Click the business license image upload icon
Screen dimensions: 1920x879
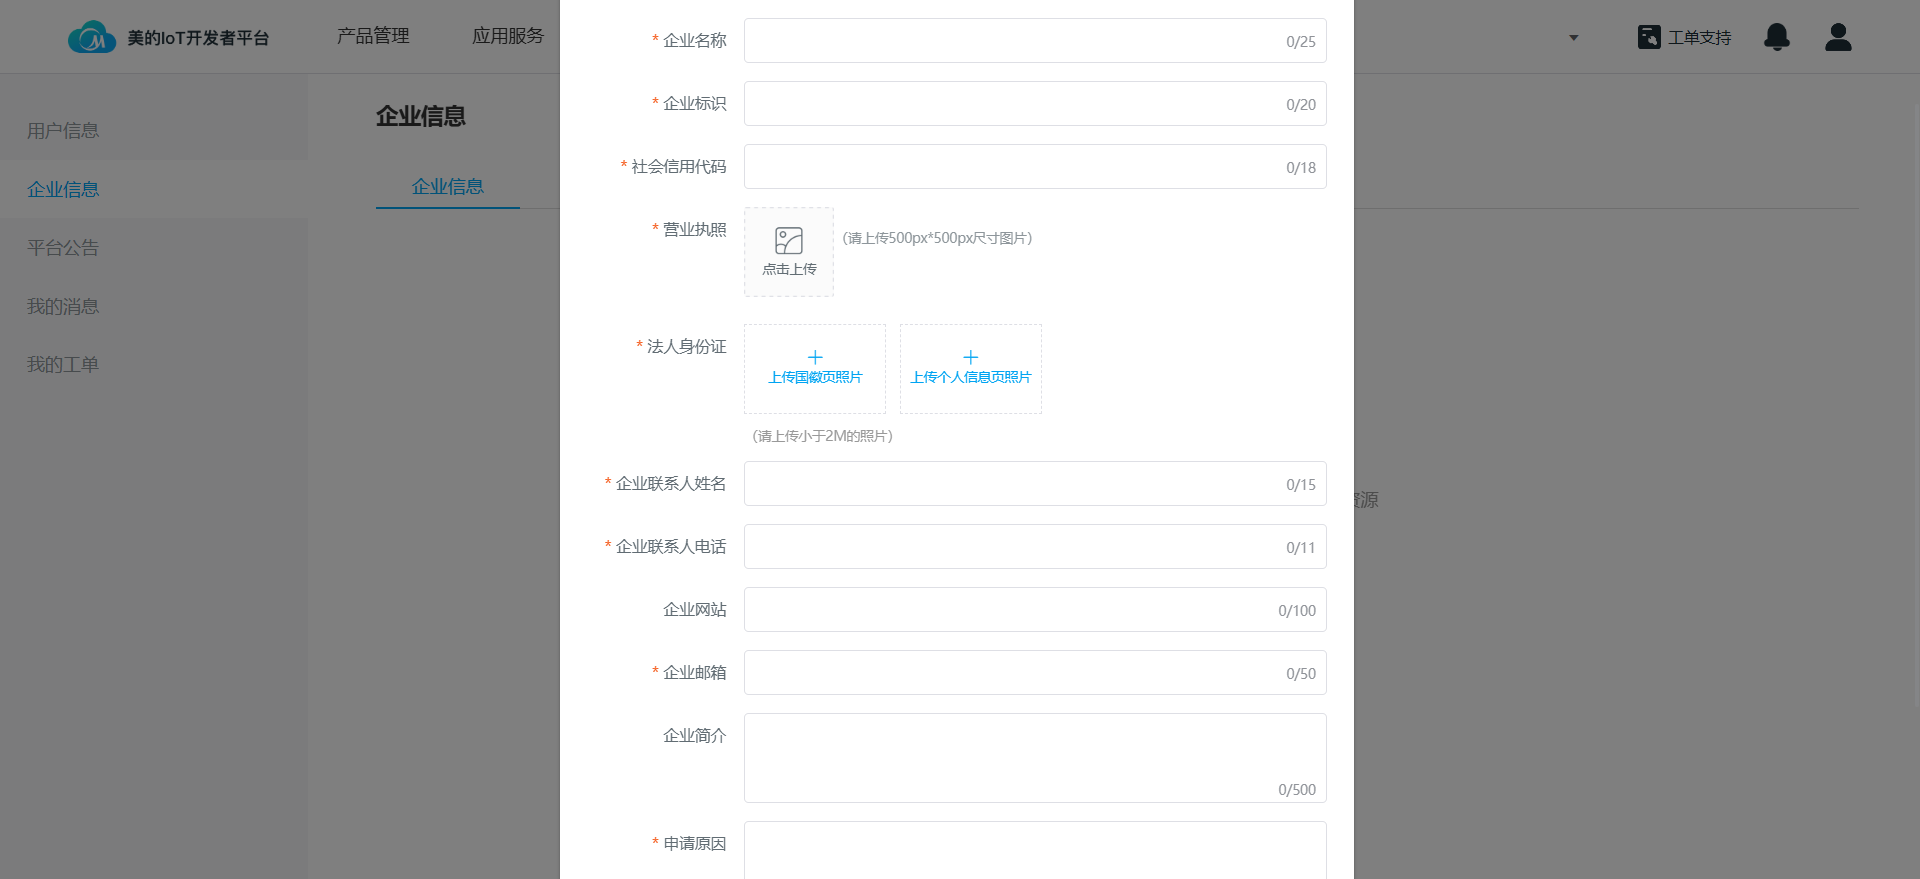(788, 241)
